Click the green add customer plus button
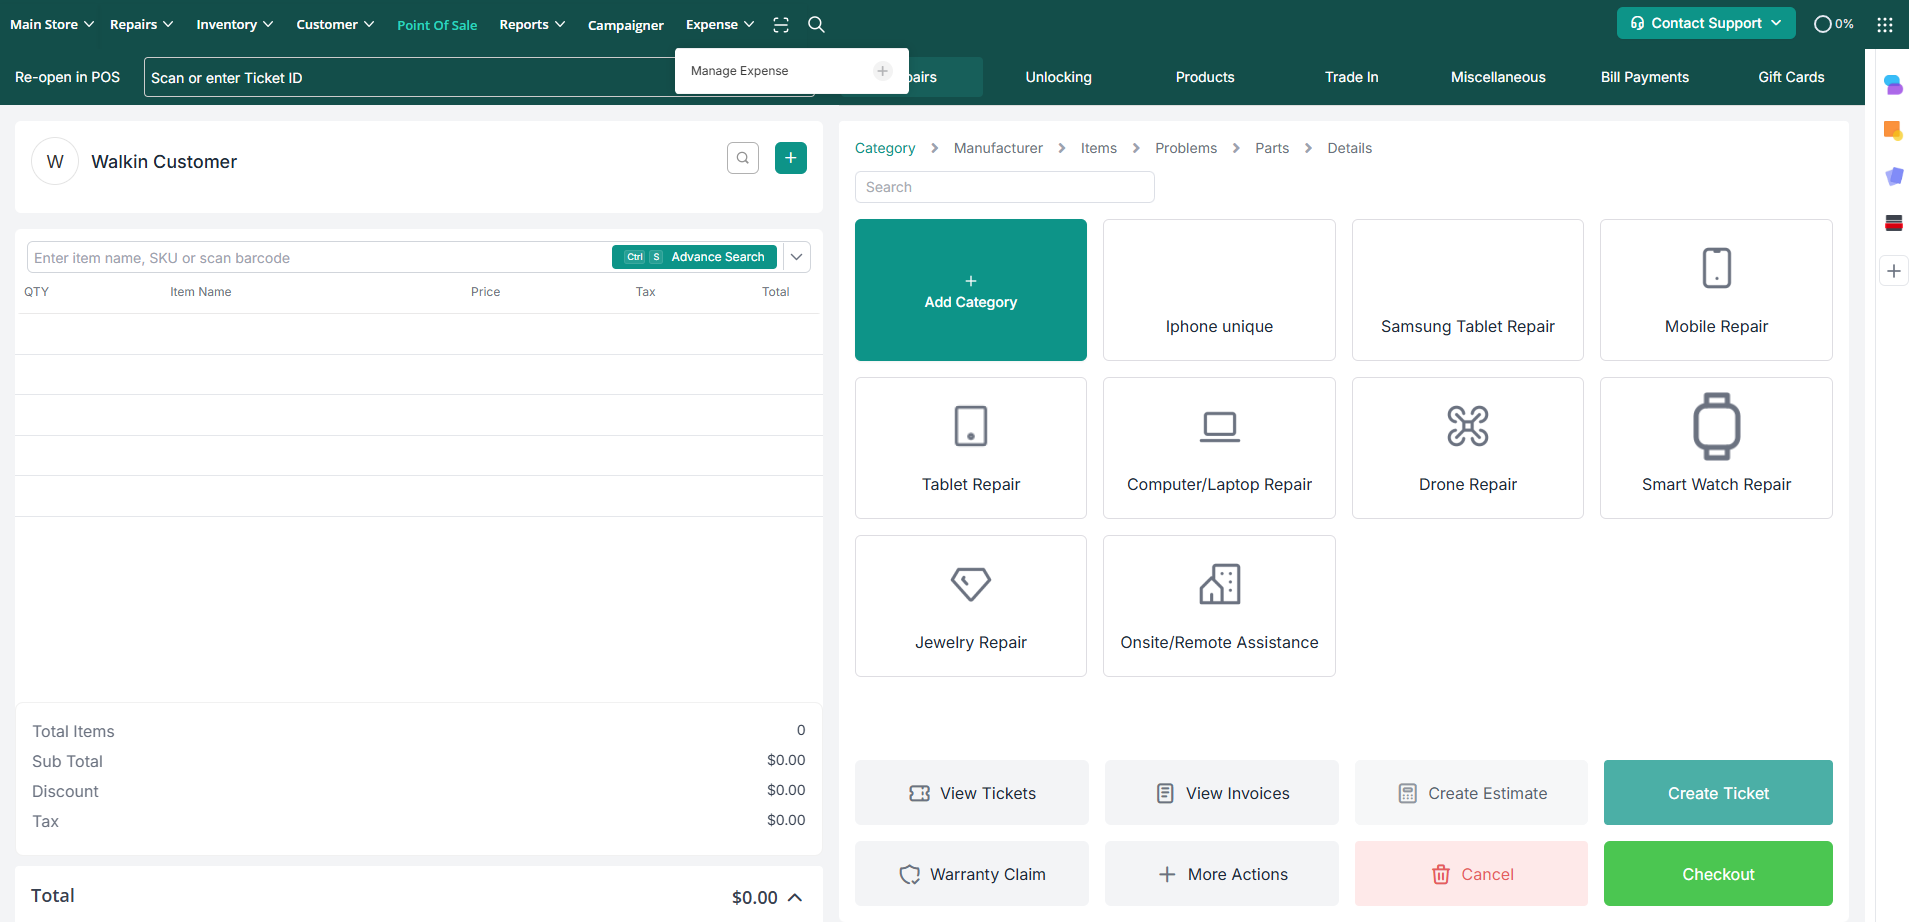 [x=790, y=158]
